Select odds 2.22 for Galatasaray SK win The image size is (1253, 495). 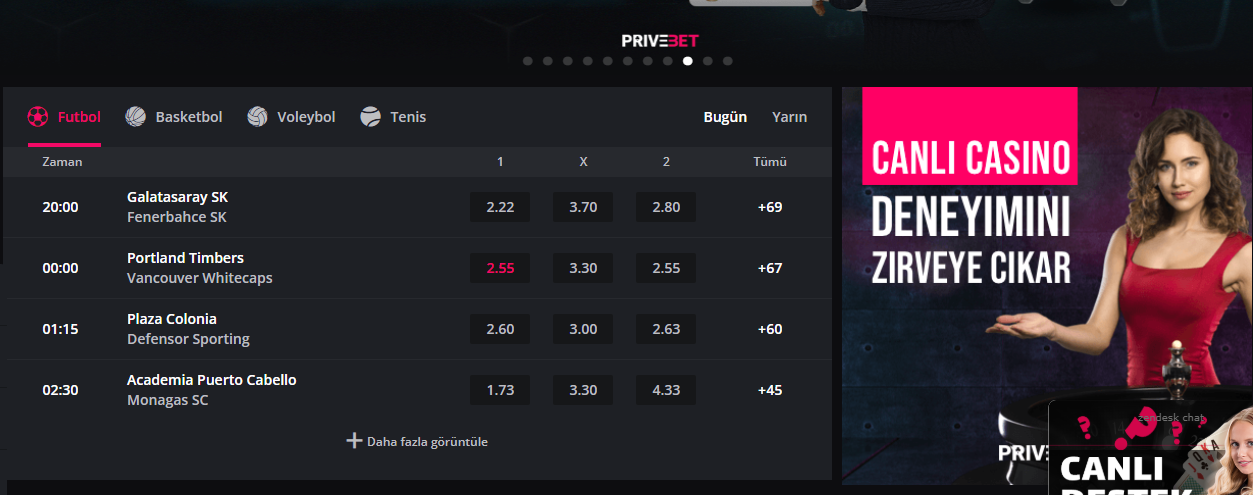tap(500, 207)
